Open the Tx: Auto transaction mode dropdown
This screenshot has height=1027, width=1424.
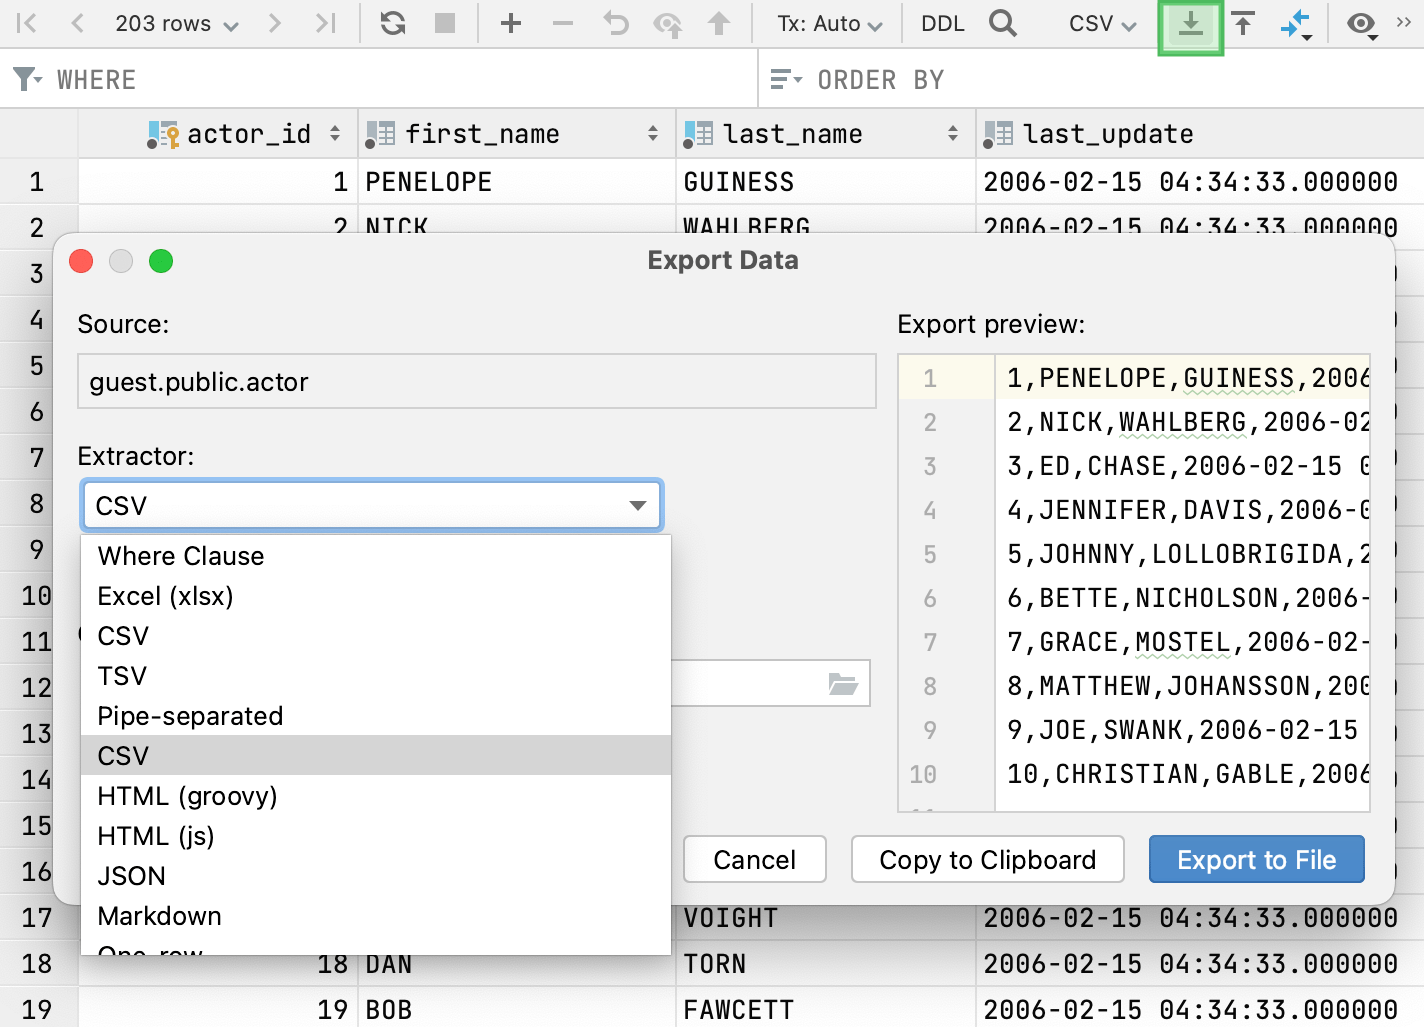tap(827, 23)
